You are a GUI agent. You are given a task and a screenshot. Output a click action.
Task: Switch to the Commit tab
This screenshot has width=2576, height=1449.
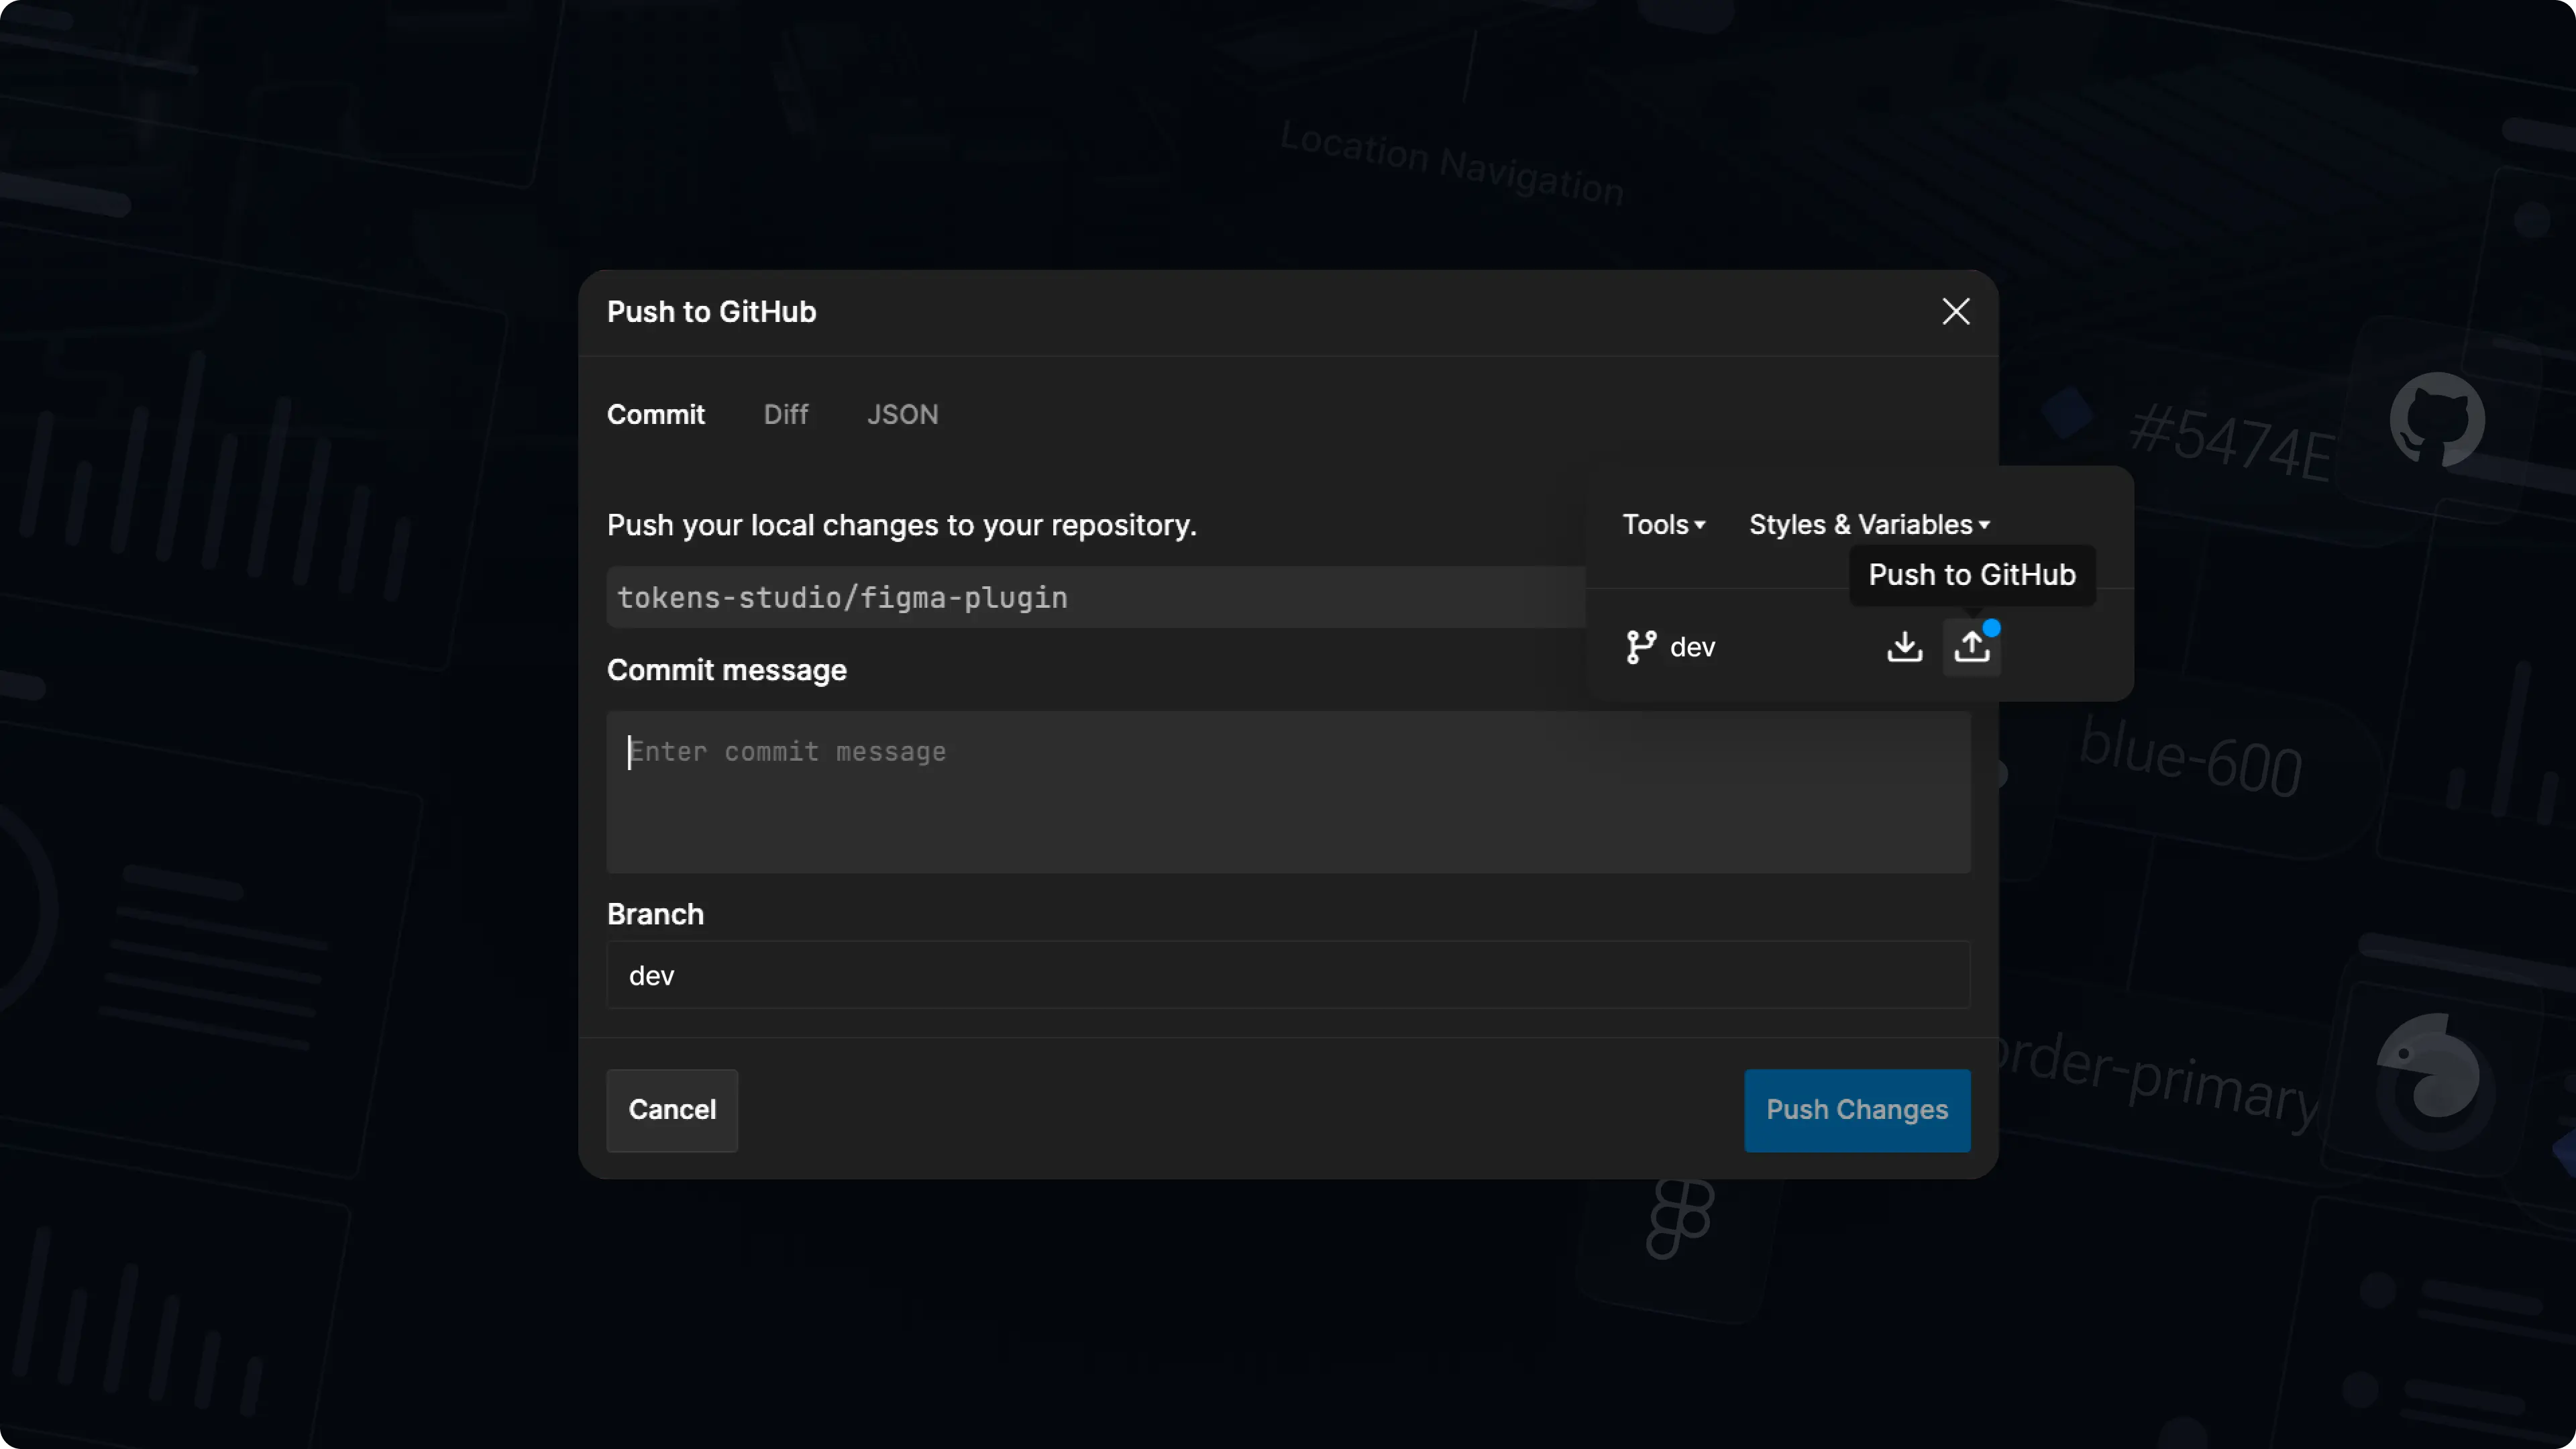tap(655, 414)
